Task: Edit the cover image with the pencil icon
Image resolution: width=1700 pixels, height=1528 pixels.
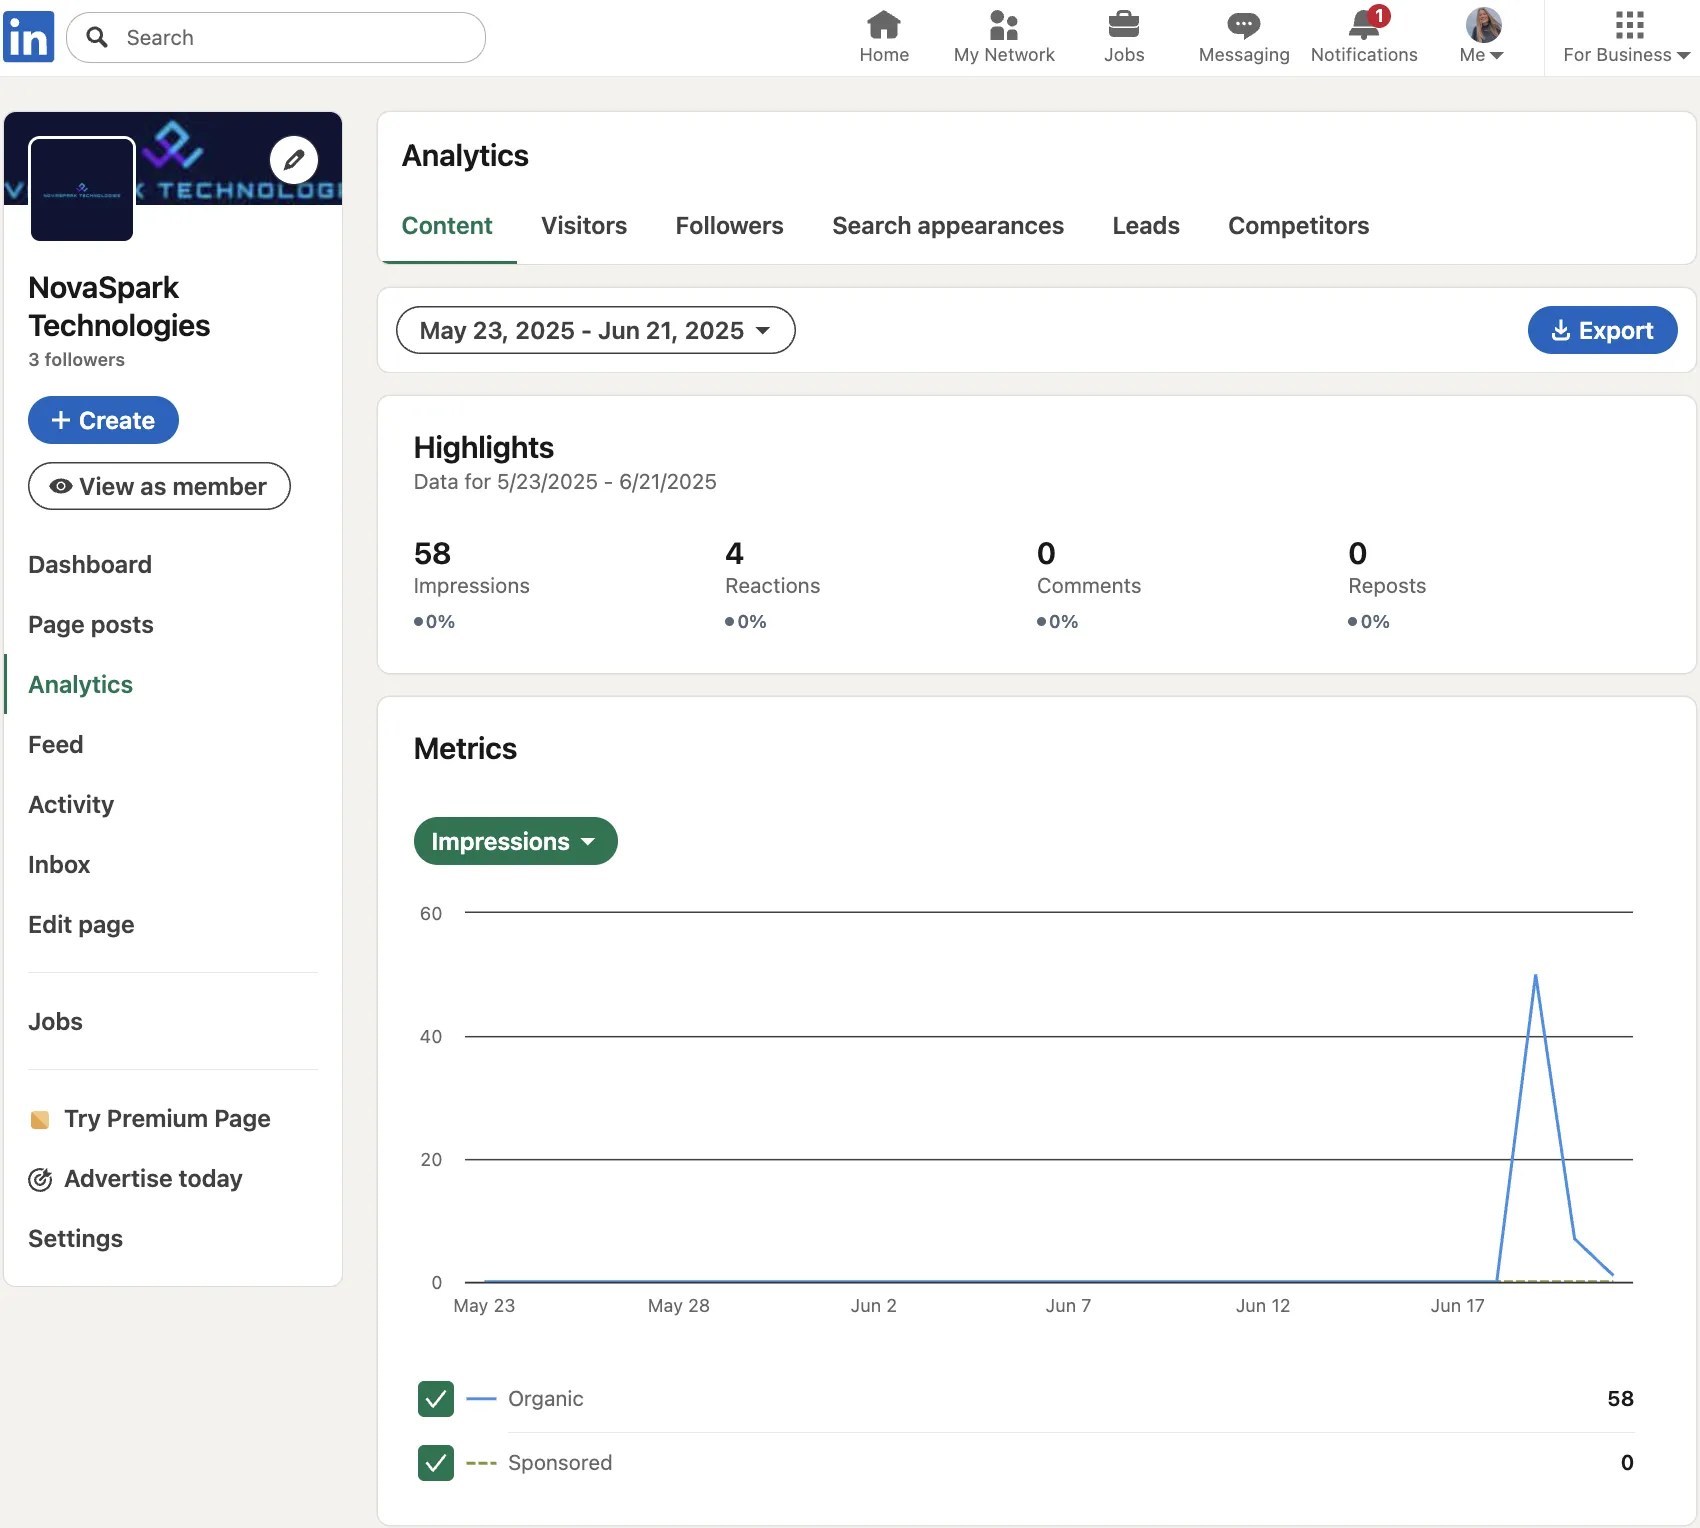Action: tap(294, 160)
